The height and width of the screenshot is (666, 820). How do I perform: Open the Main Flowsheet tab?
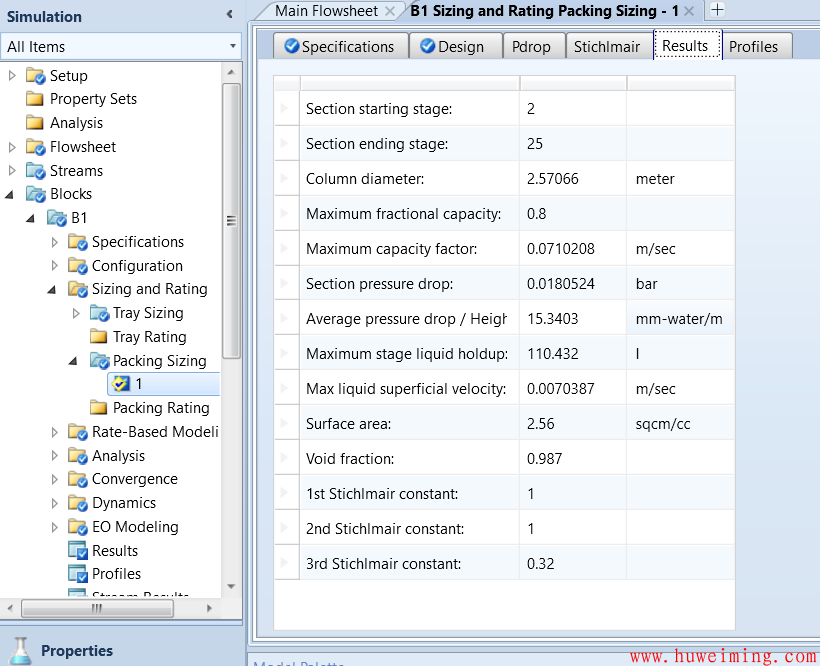click(326, 11)
